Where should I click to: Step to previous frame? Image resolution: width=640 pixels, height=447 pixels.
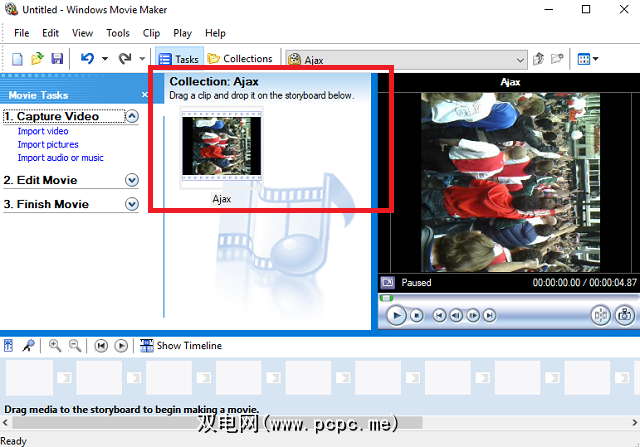456,316
